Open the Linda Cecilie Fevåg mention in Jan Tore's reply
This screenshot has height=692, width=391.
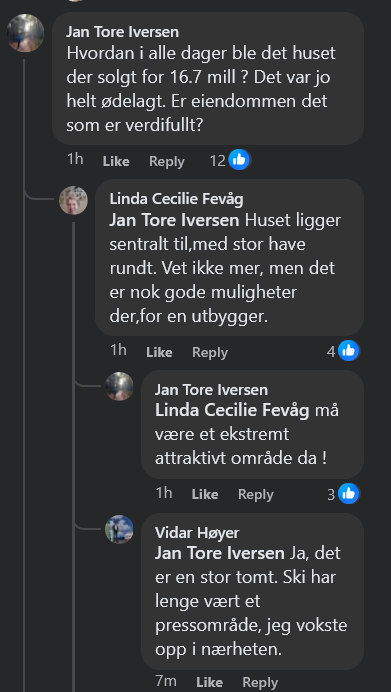click(x=232, y=410)
